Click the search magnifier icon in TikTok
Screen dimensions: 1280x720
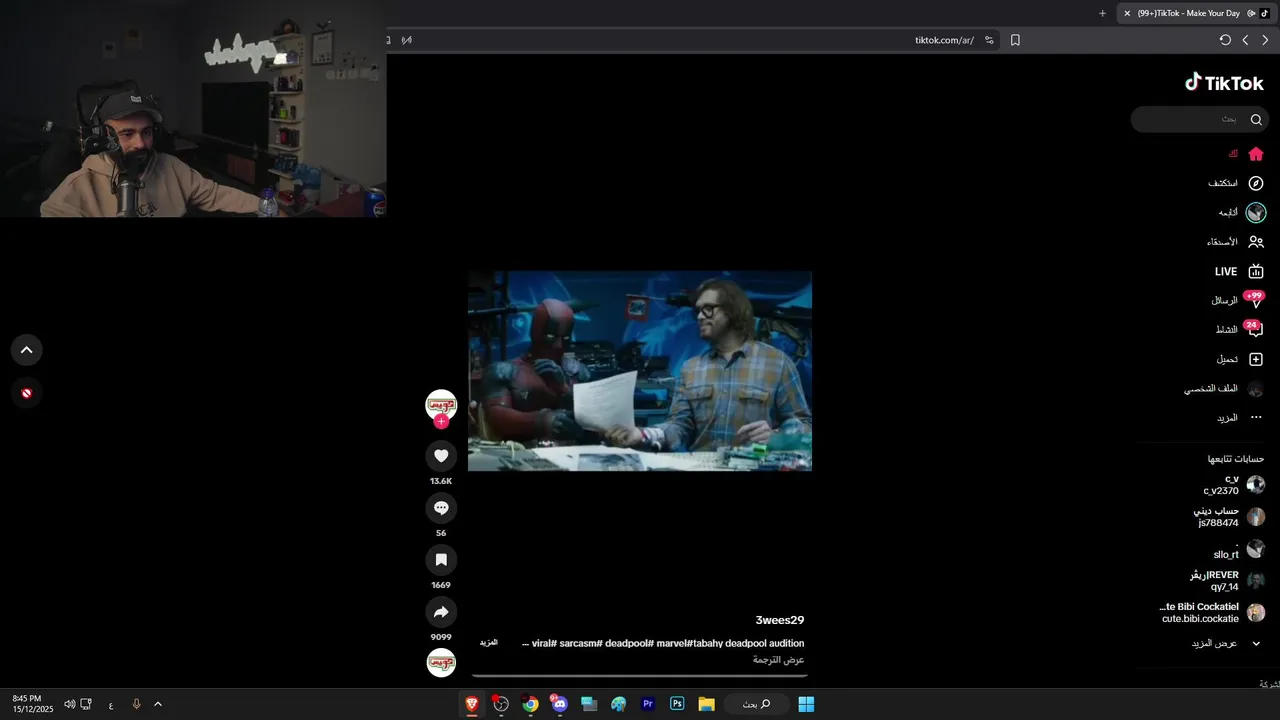click(1256, 119)
